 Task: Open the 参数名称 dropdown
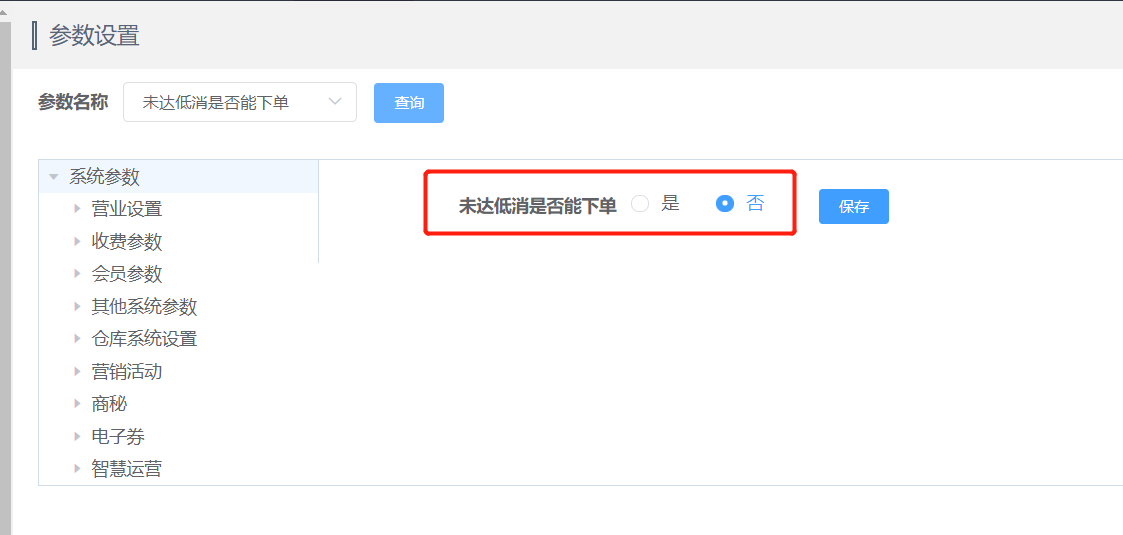[240, 102]
